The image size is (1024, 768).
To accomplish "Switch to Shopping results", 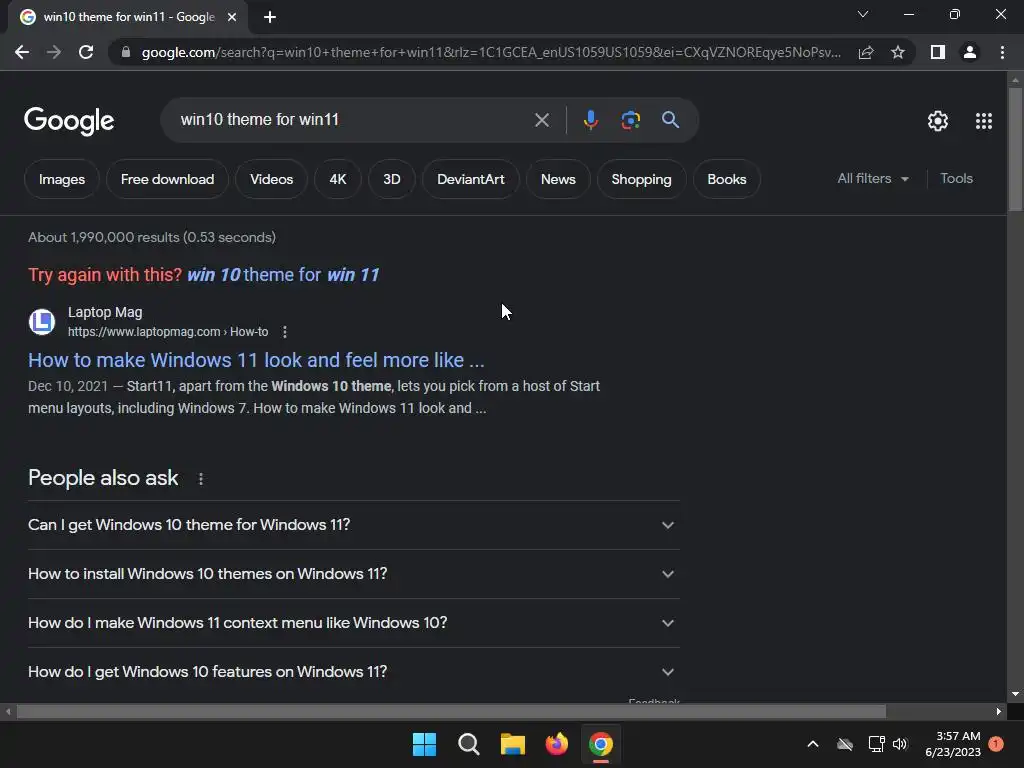I will coord(641,179).
